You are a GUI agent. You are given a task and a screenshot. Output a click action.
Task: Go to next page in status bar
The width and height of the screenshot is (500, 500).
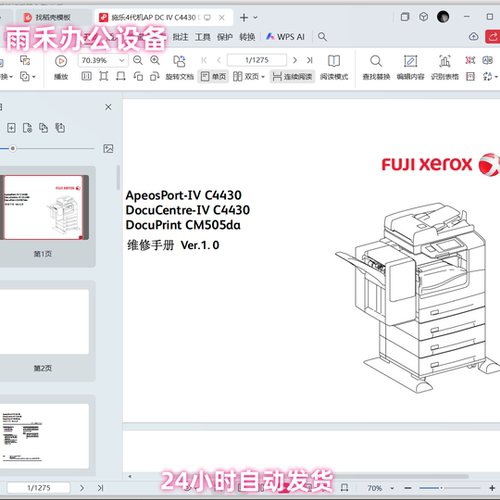[82, 488]
